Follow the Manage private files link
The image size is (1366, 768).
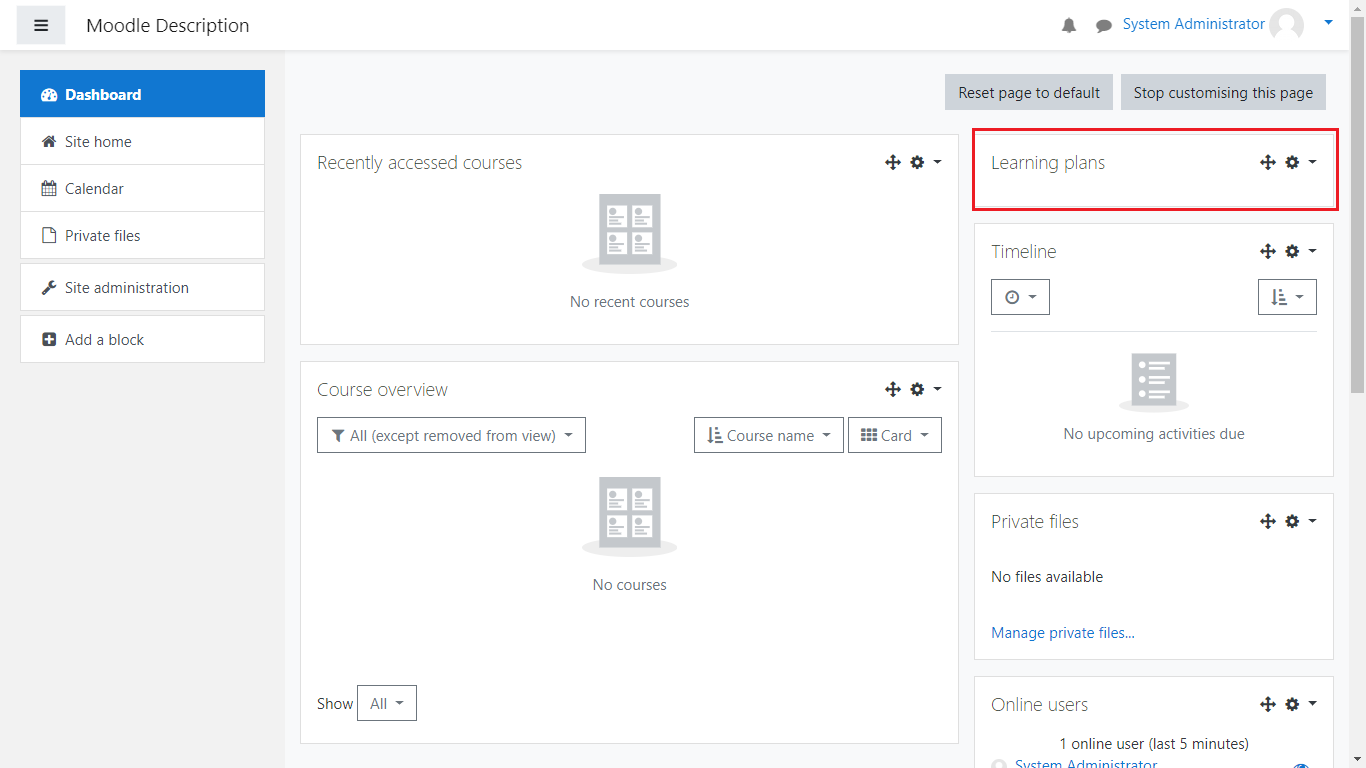pos(1062,632)
